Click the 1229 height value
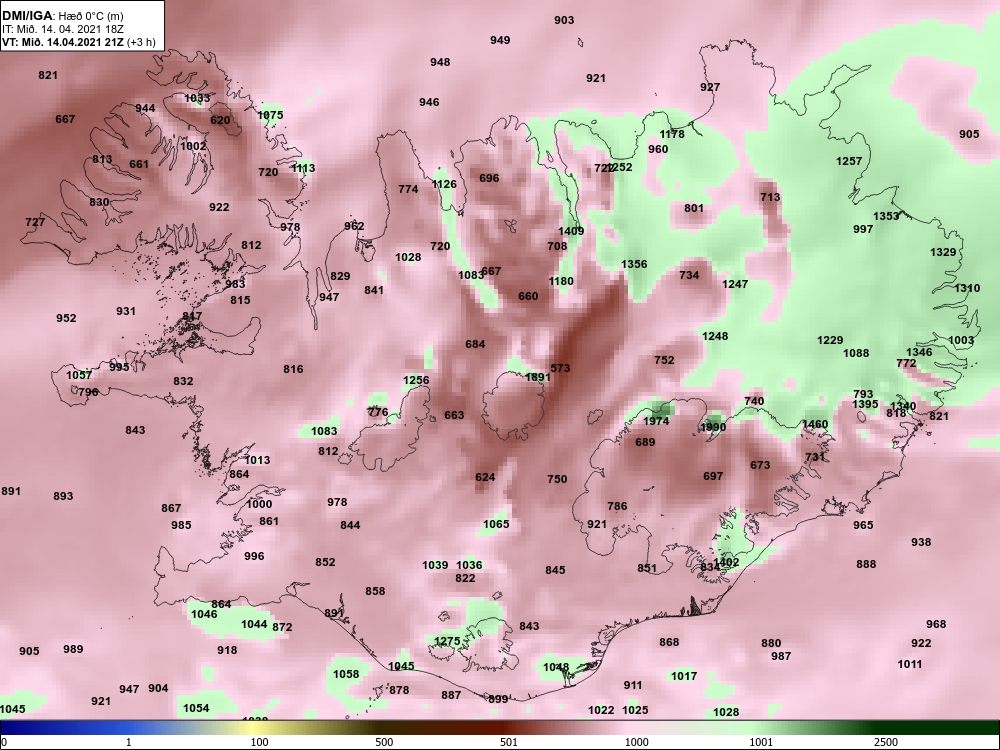 (830, 341)
